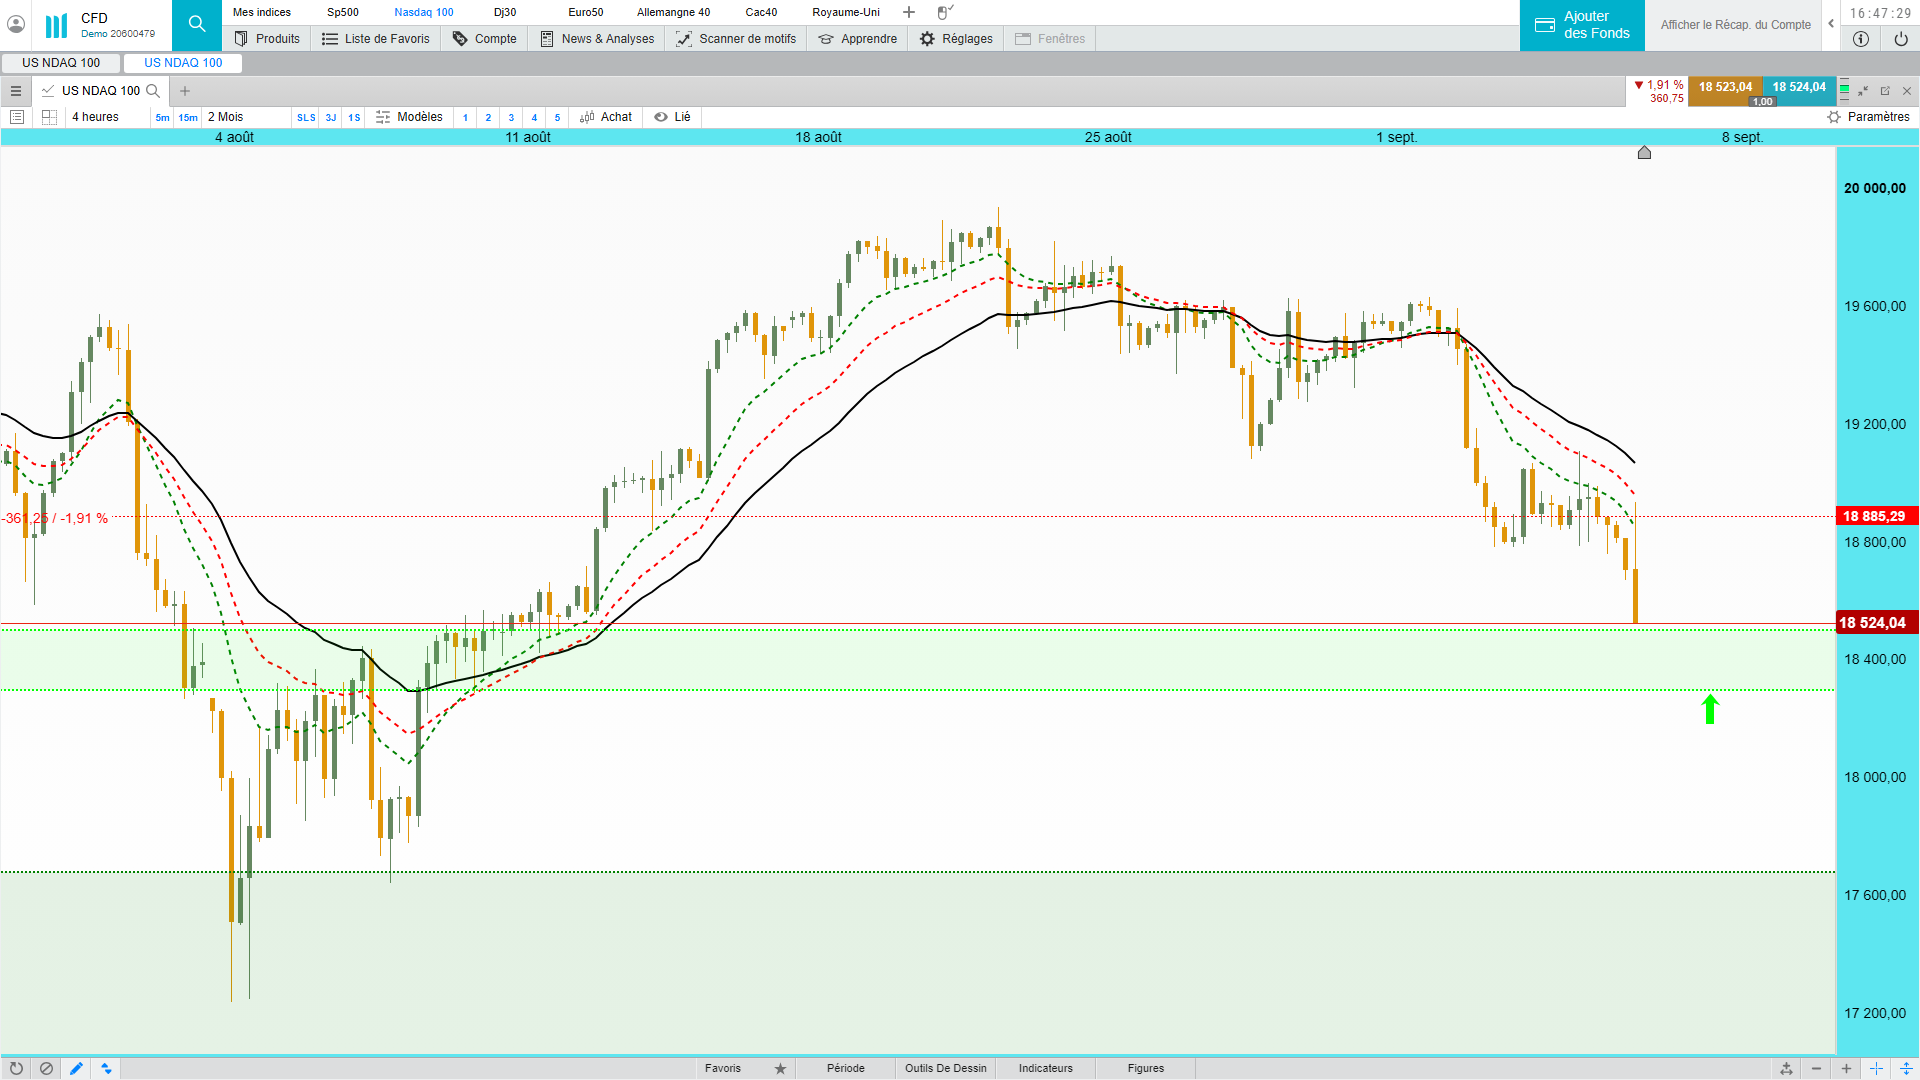Click Afficher le Récap. du Compte
This screenshot has width=1920, height=1080.
click(1735, 25)
